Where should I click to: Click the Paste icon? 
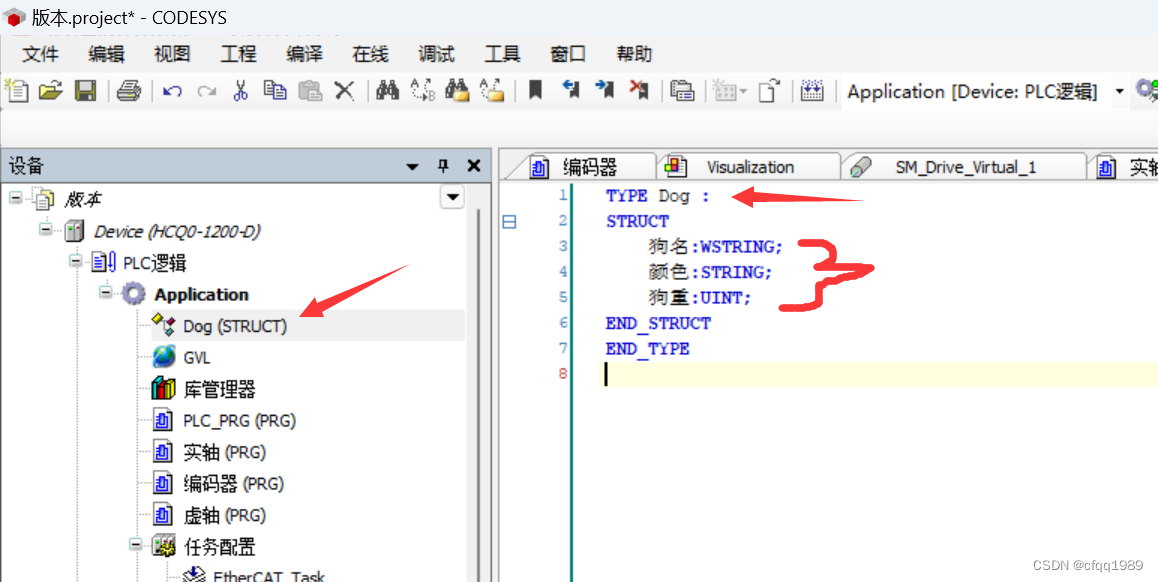coord(311,90)
